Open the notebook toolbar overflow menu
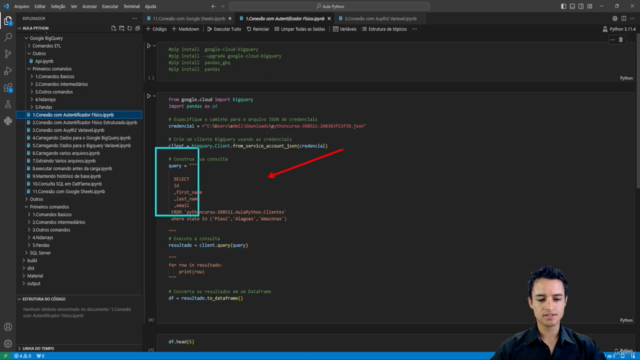The height and width of the screenshot is (360, 640). [415, 29]
